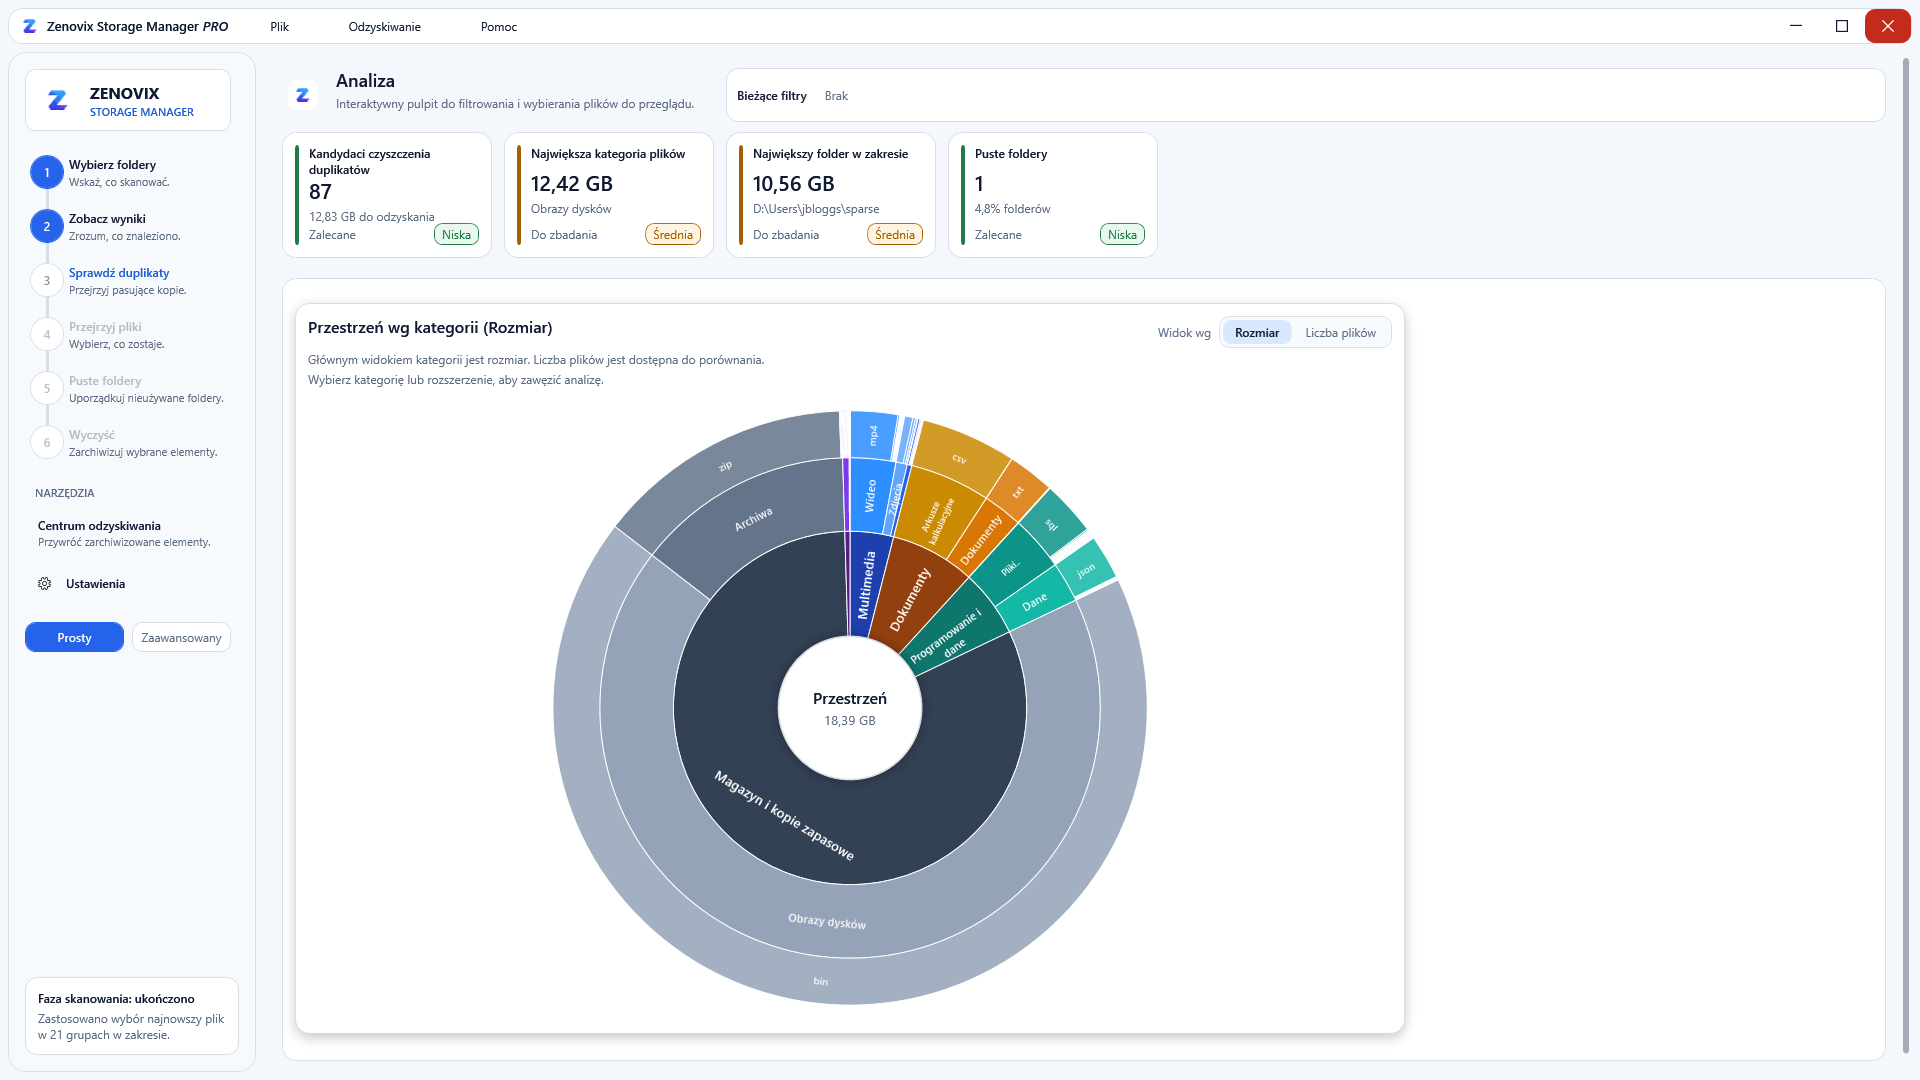Switch the chart view to Liczba plików
This screenshot has width=1920, height=1080.
tap(1340, 333)
